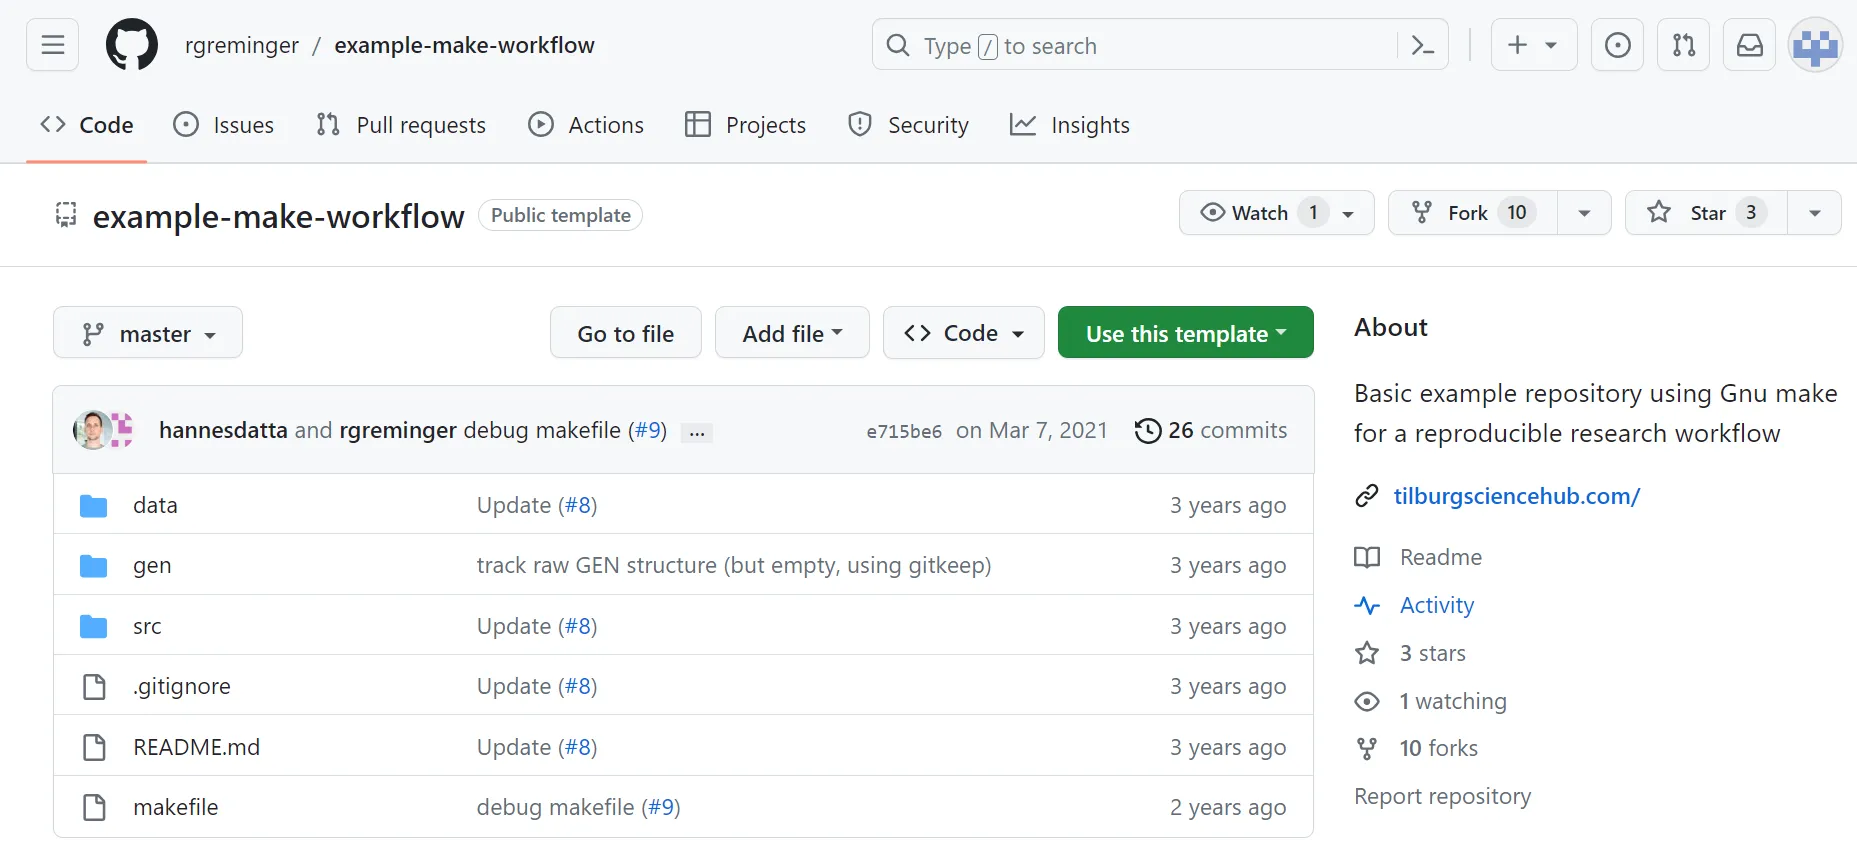Focus the Type to search field
Screen dimensions: 1857x848
point(1140,46)
